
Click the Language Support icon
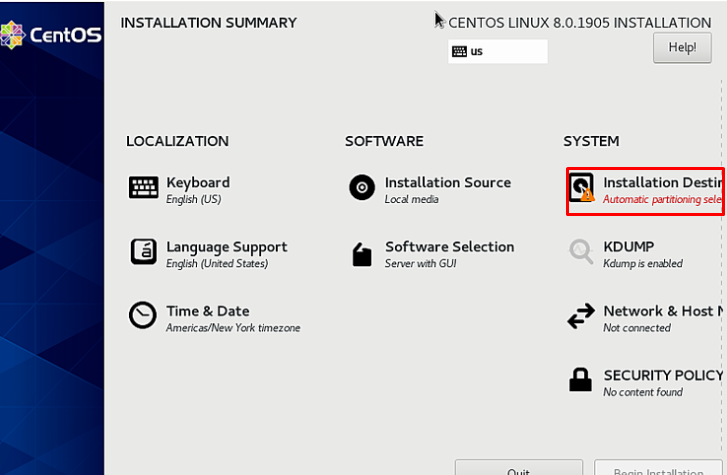(x=143, y=251)
